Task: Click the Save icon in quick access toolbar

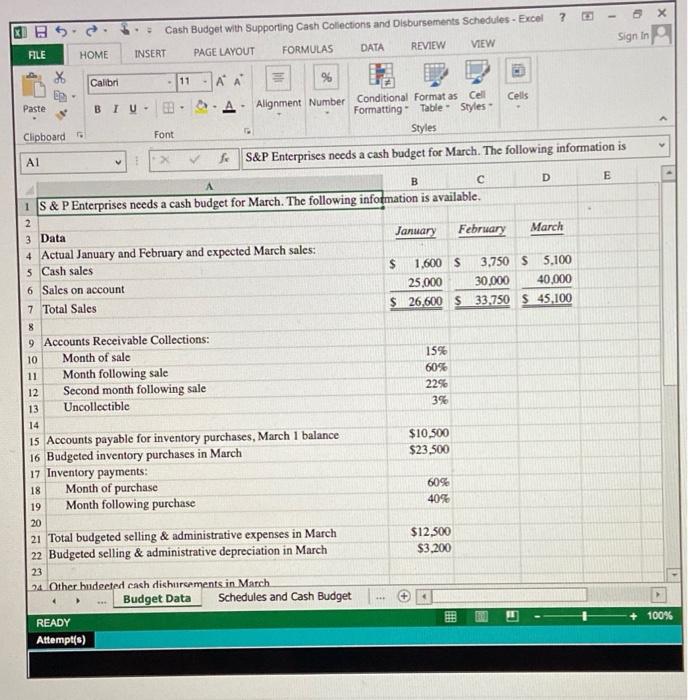Action: [x=41, y=32]
